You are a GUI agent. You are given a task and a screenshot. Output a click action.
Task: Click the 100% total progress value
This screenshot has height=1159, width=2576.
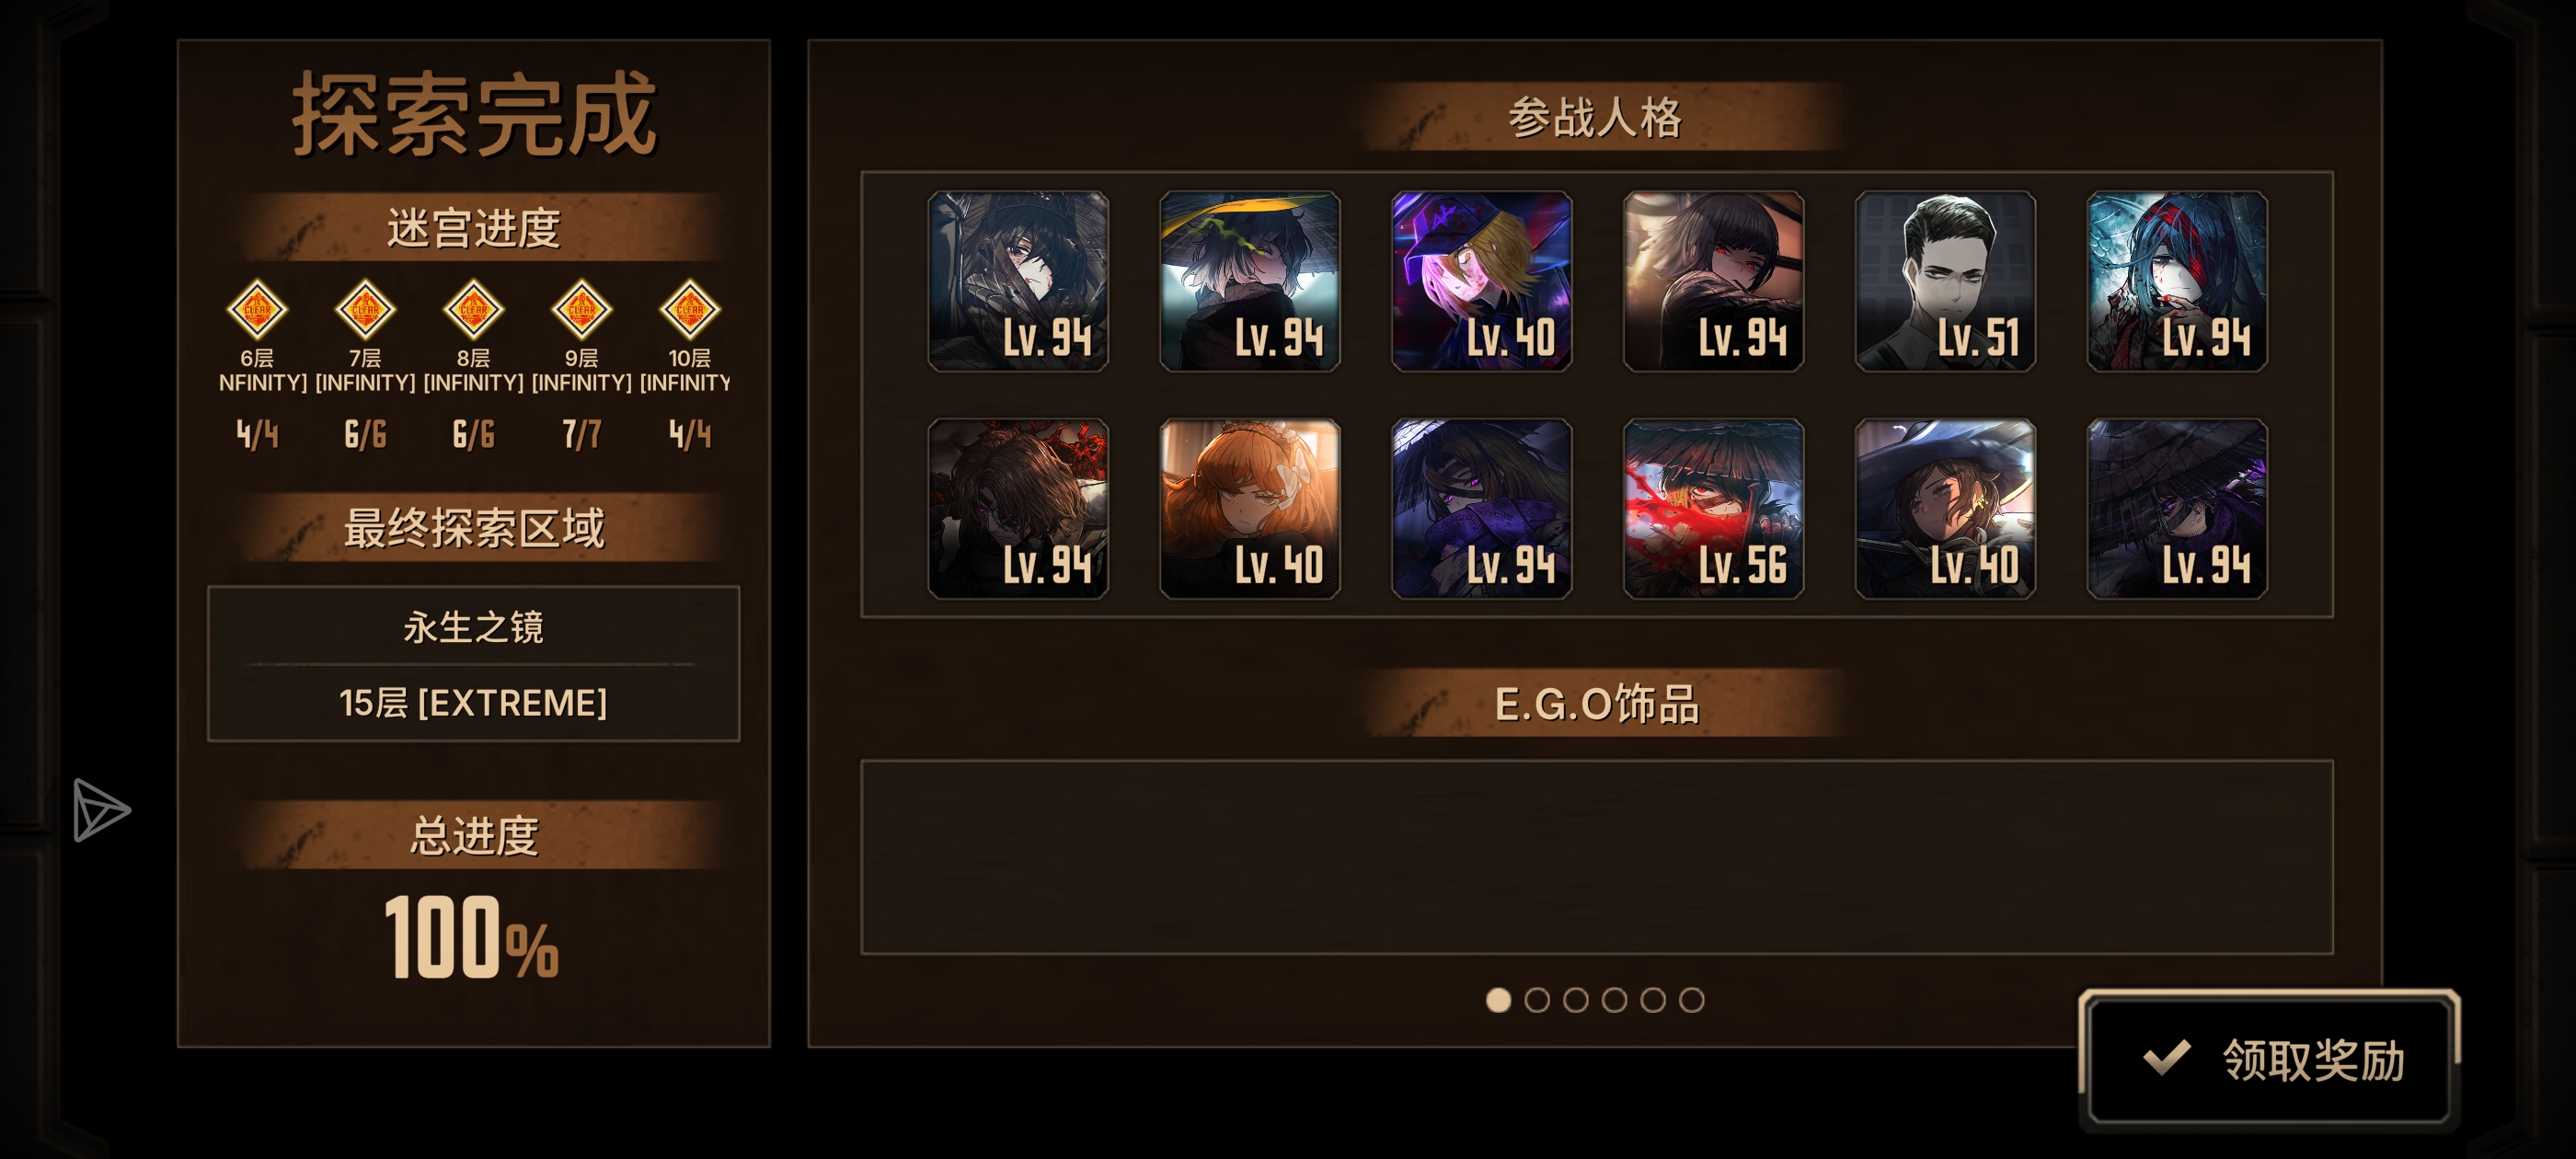tap(471, 937)
